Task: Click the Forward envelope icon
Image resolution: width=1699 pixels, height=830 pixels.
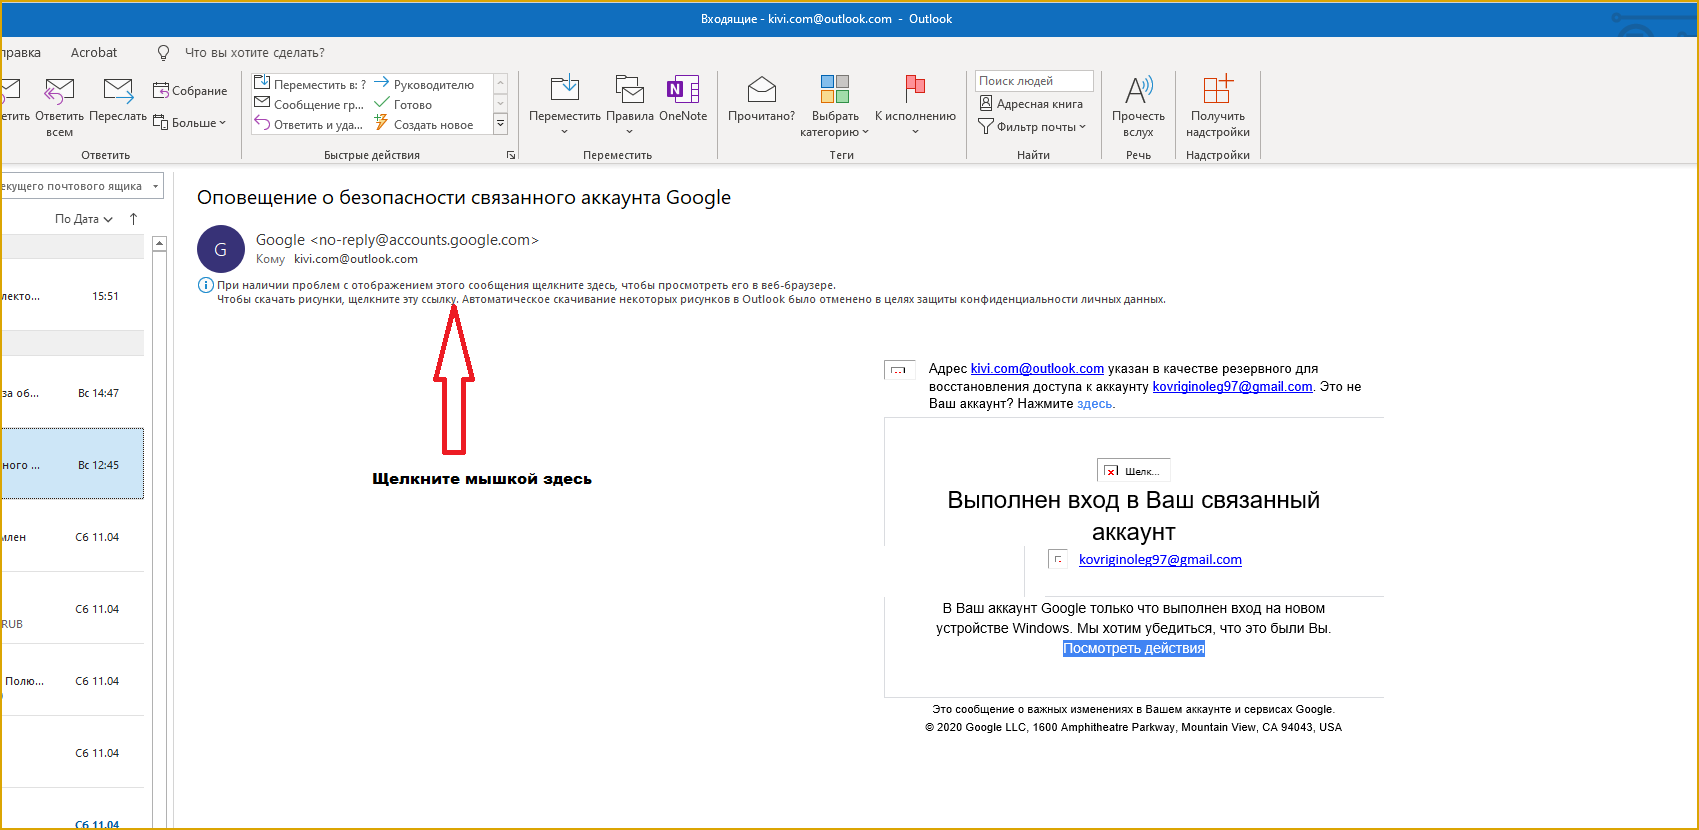Action: coord(118,91)
